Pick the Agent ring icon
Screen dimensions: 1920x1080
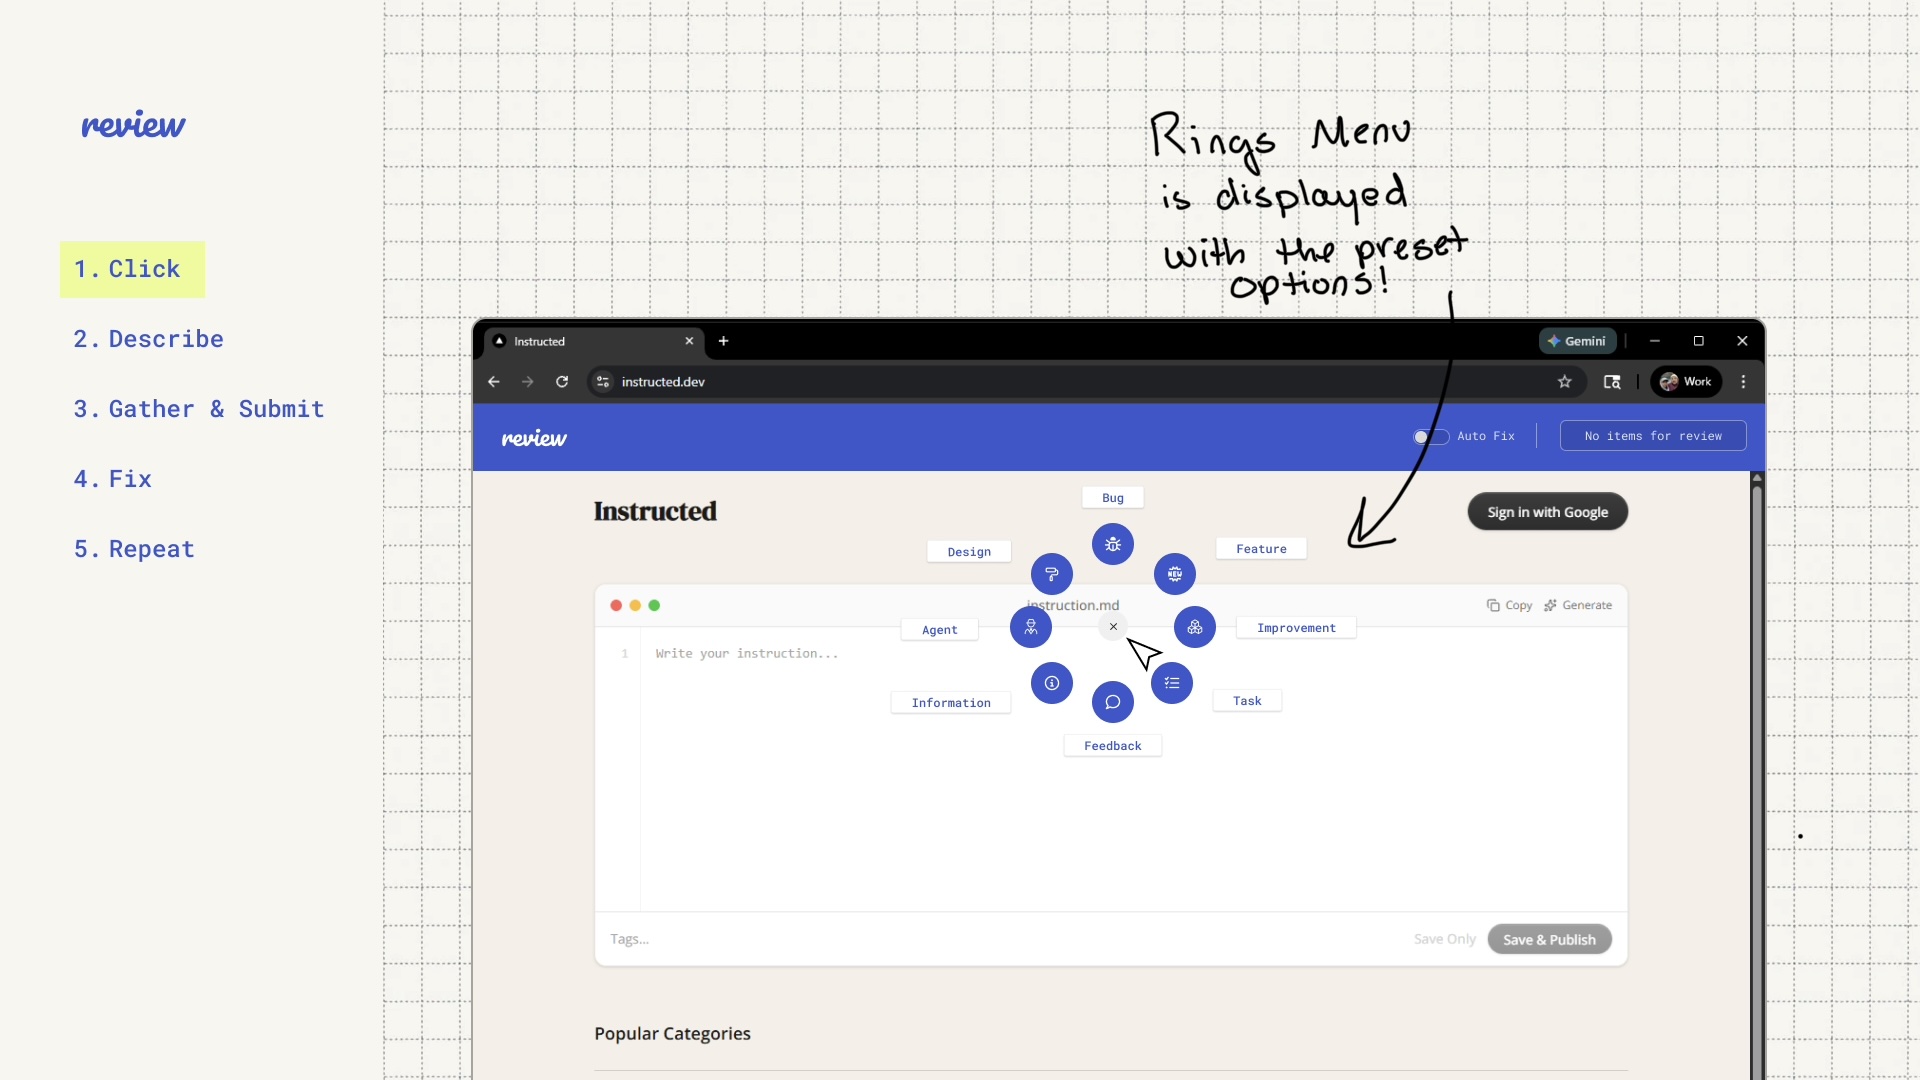point(1031,628)
